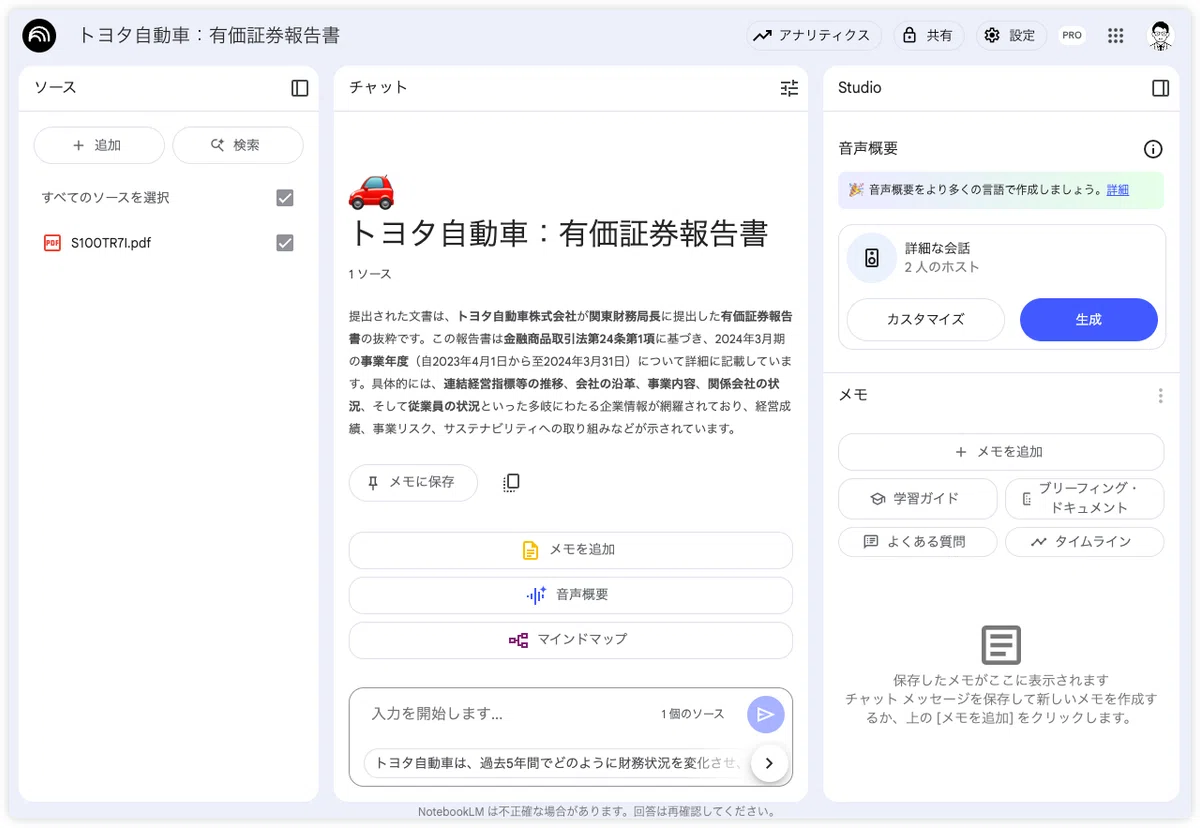Toggle the S100TR7I.pdf source checkbox
Image resolution: width=1200 pixels, height=828 pixels.
(x=285, y=243)
